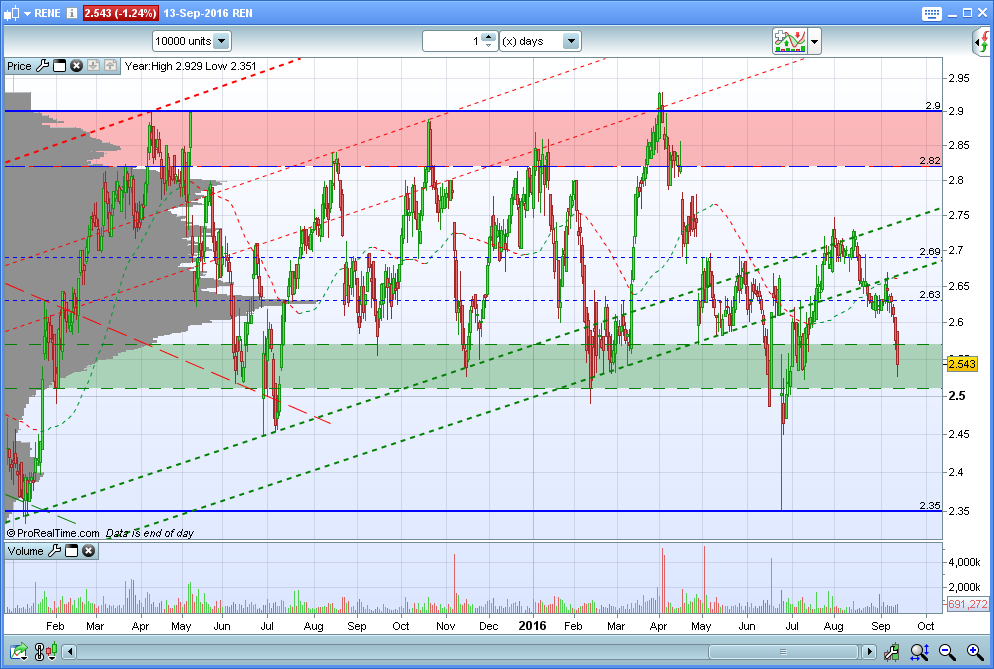
Task: Close the Volume panel with the X icon
Action: (89, 550)
